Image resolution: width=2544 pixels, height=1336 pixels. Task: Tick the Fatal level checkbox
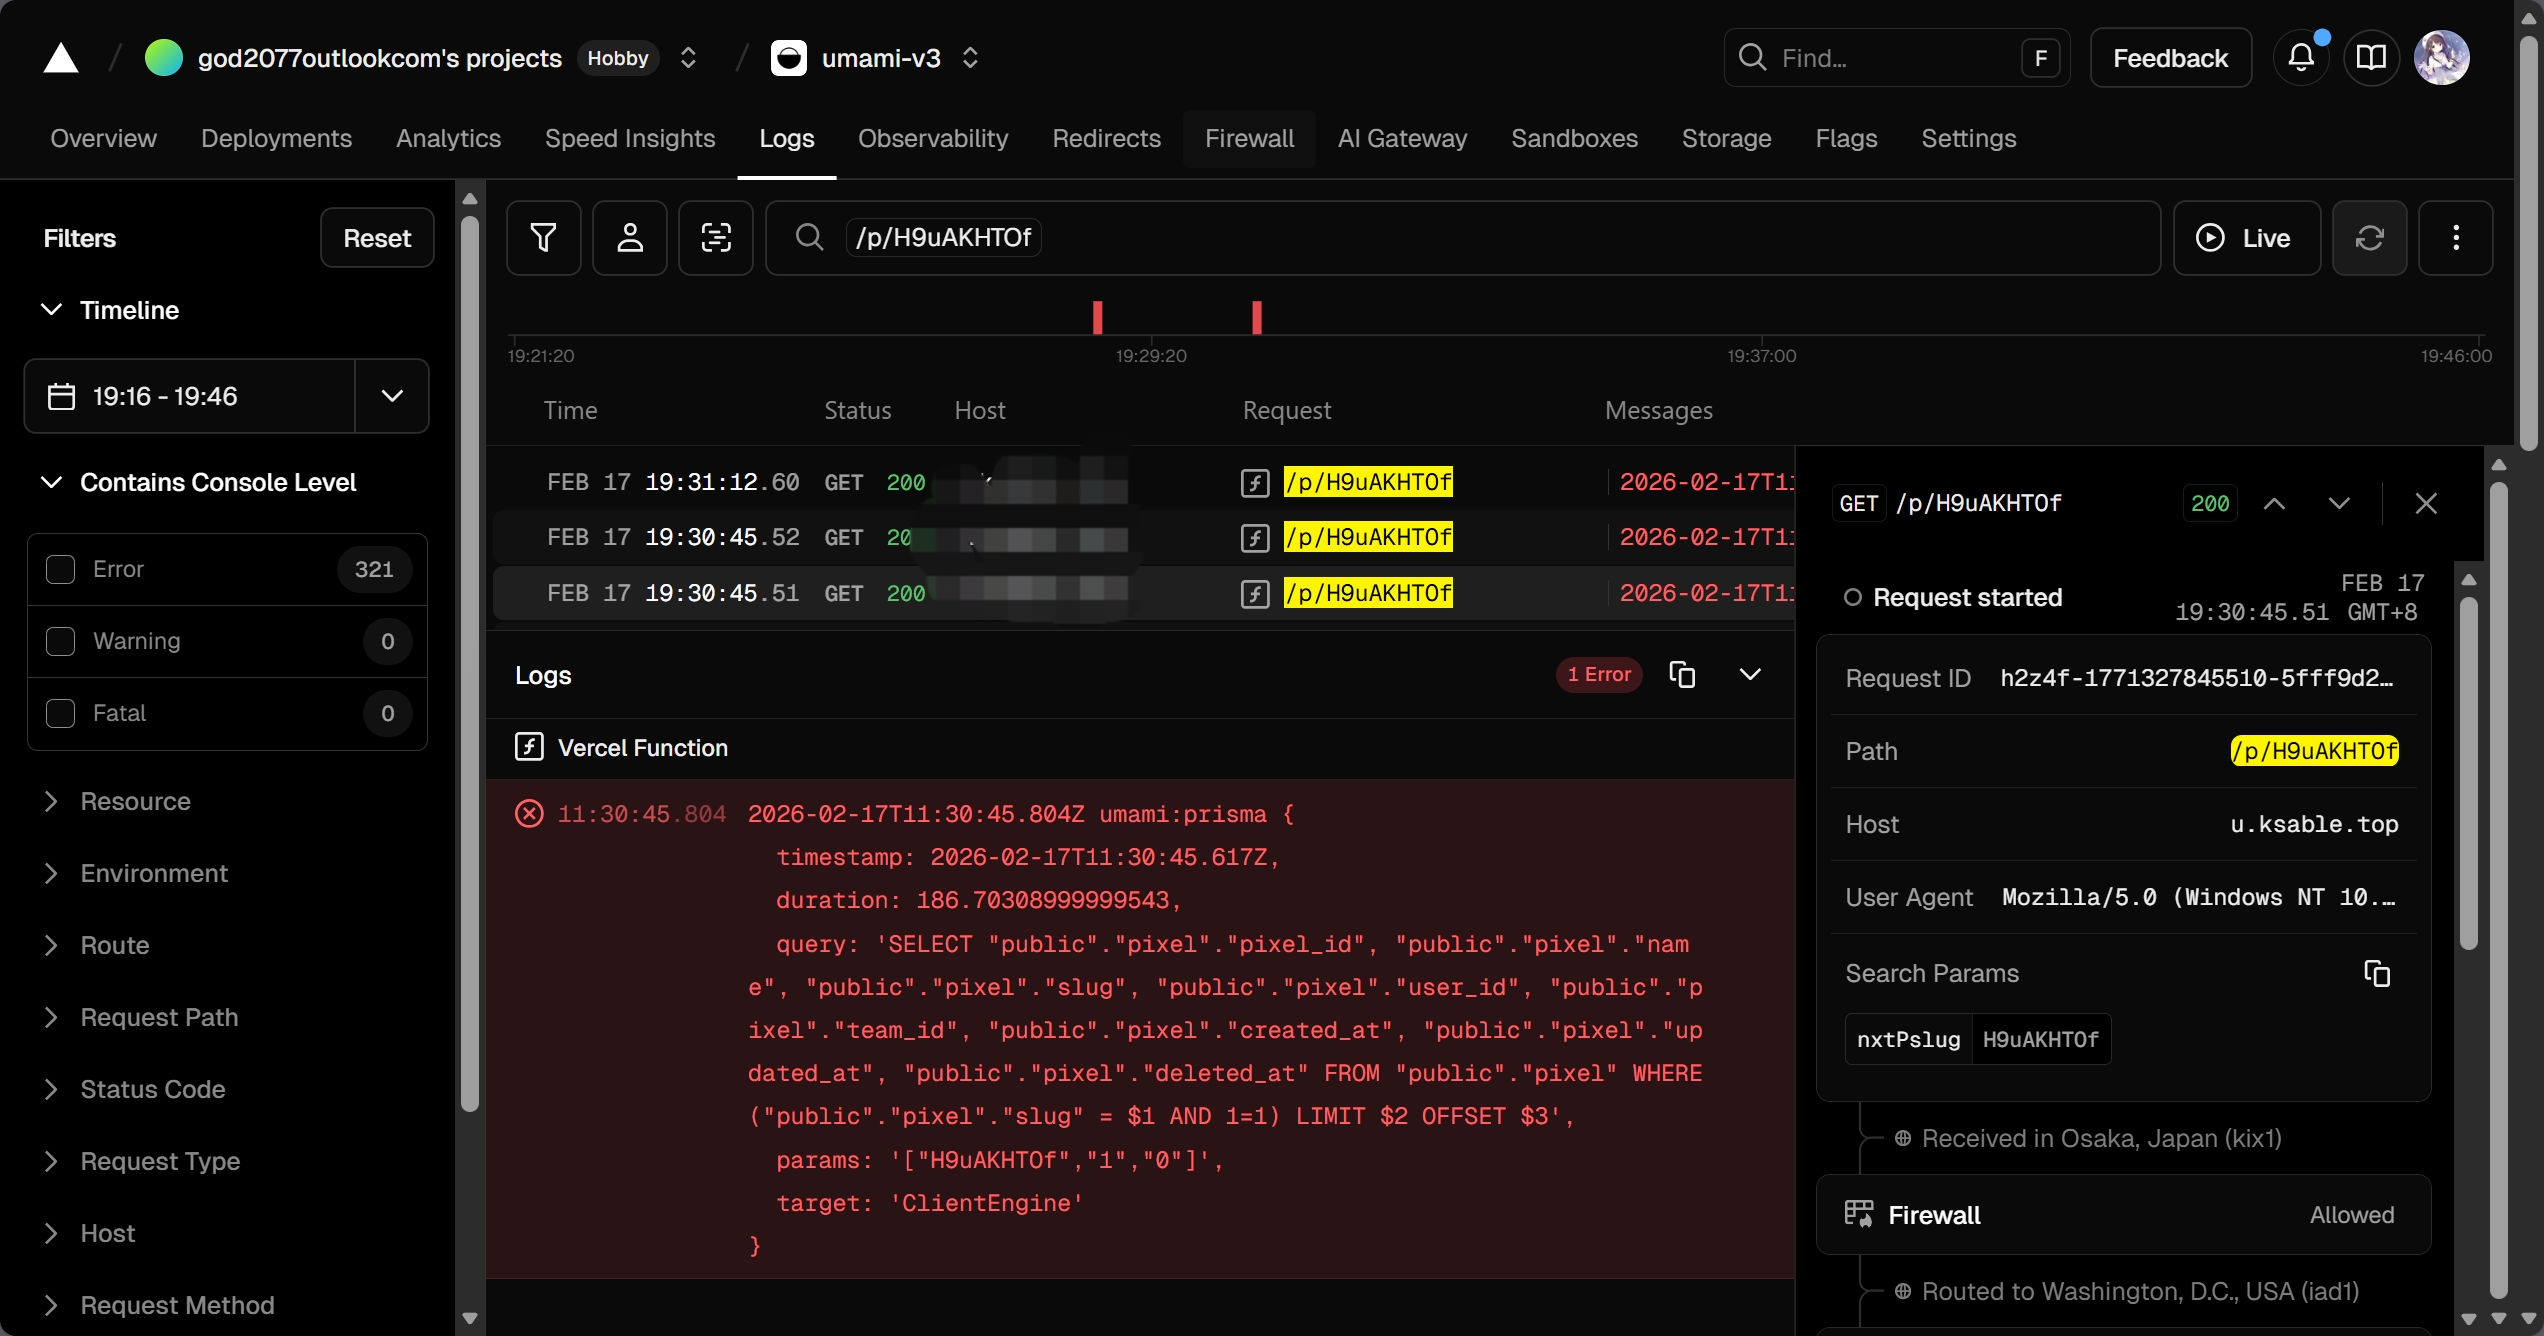coord(60,713)
